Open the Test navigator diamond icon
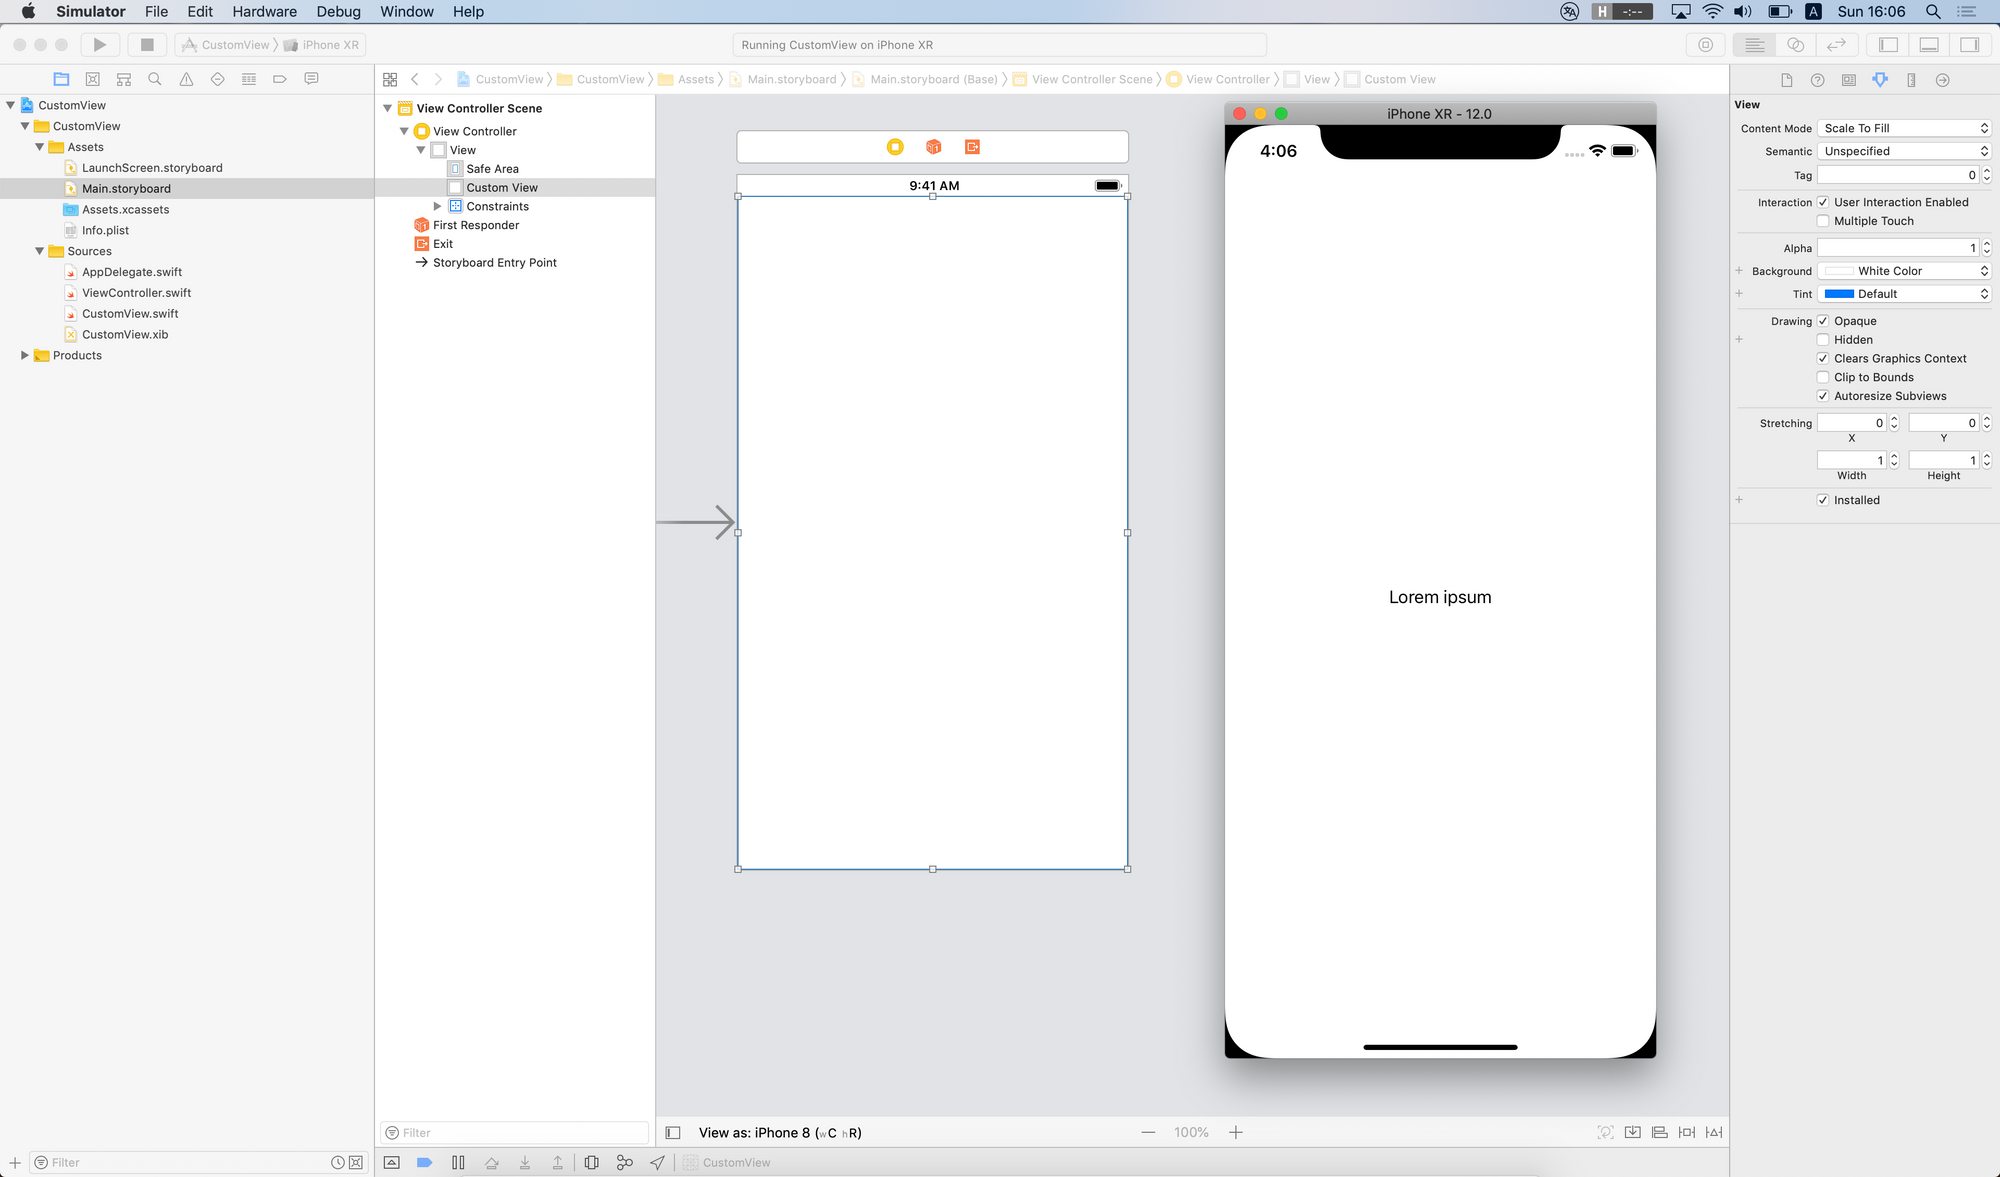Viewport: 2000px width, 1177px height. [217, 79]
